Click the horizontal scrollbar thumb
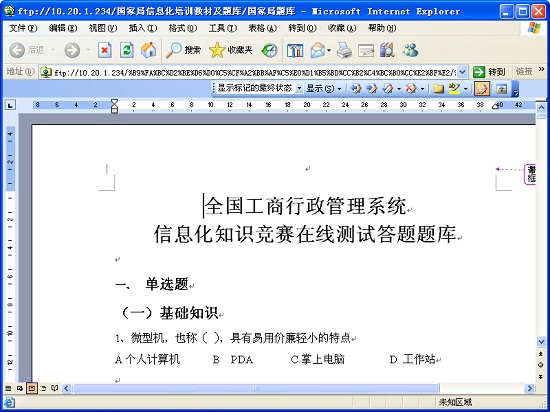The height and width of the screenshot is (412, 550). [256, 388]
